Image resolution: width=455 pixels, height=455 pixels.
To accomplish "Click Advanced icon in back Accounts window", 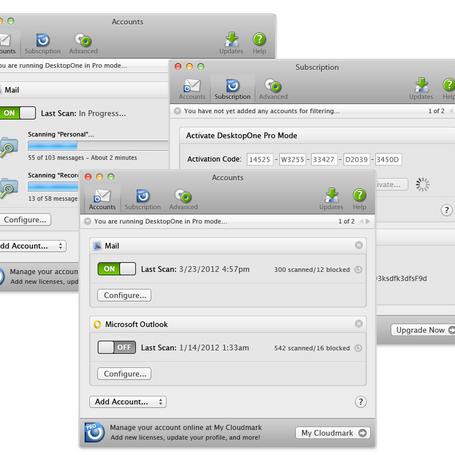I will (x=83, y=44).
